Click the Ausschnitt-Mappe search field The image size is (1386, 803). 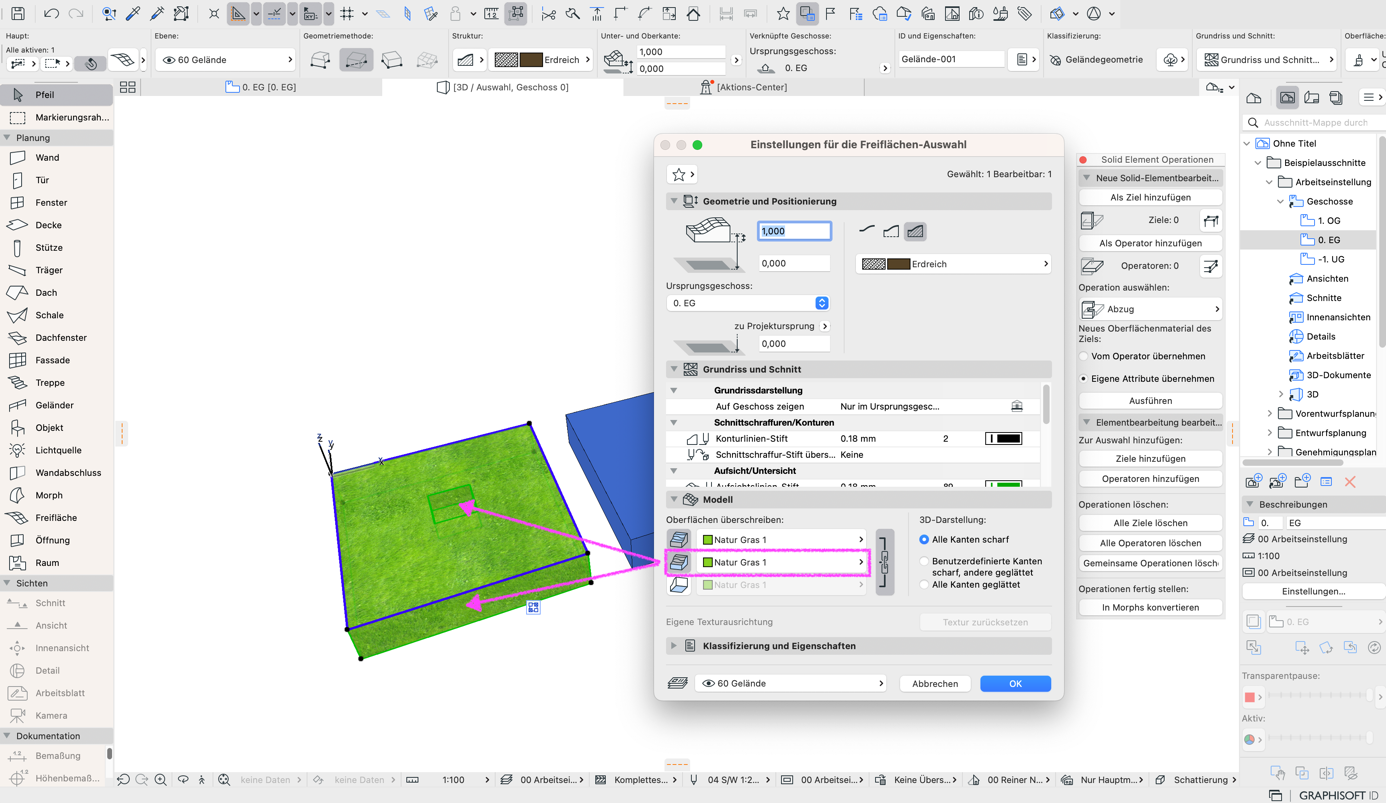1316,123
